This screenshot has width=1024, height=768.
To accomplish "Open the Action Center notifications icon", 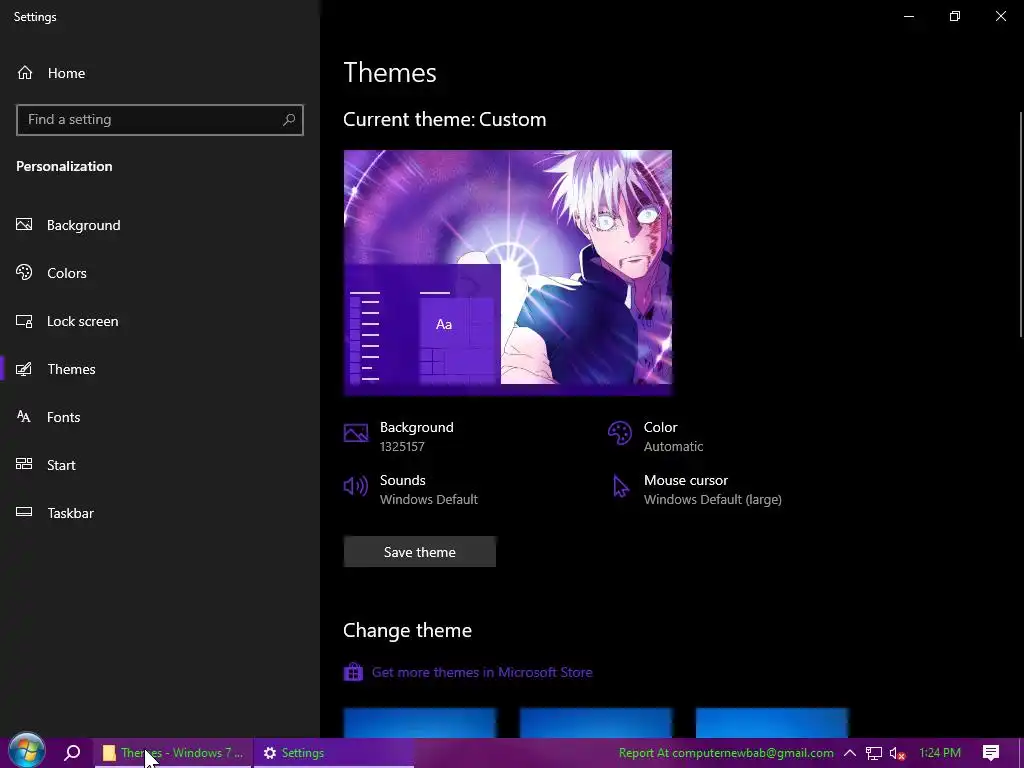I will [x=991, y=753].
